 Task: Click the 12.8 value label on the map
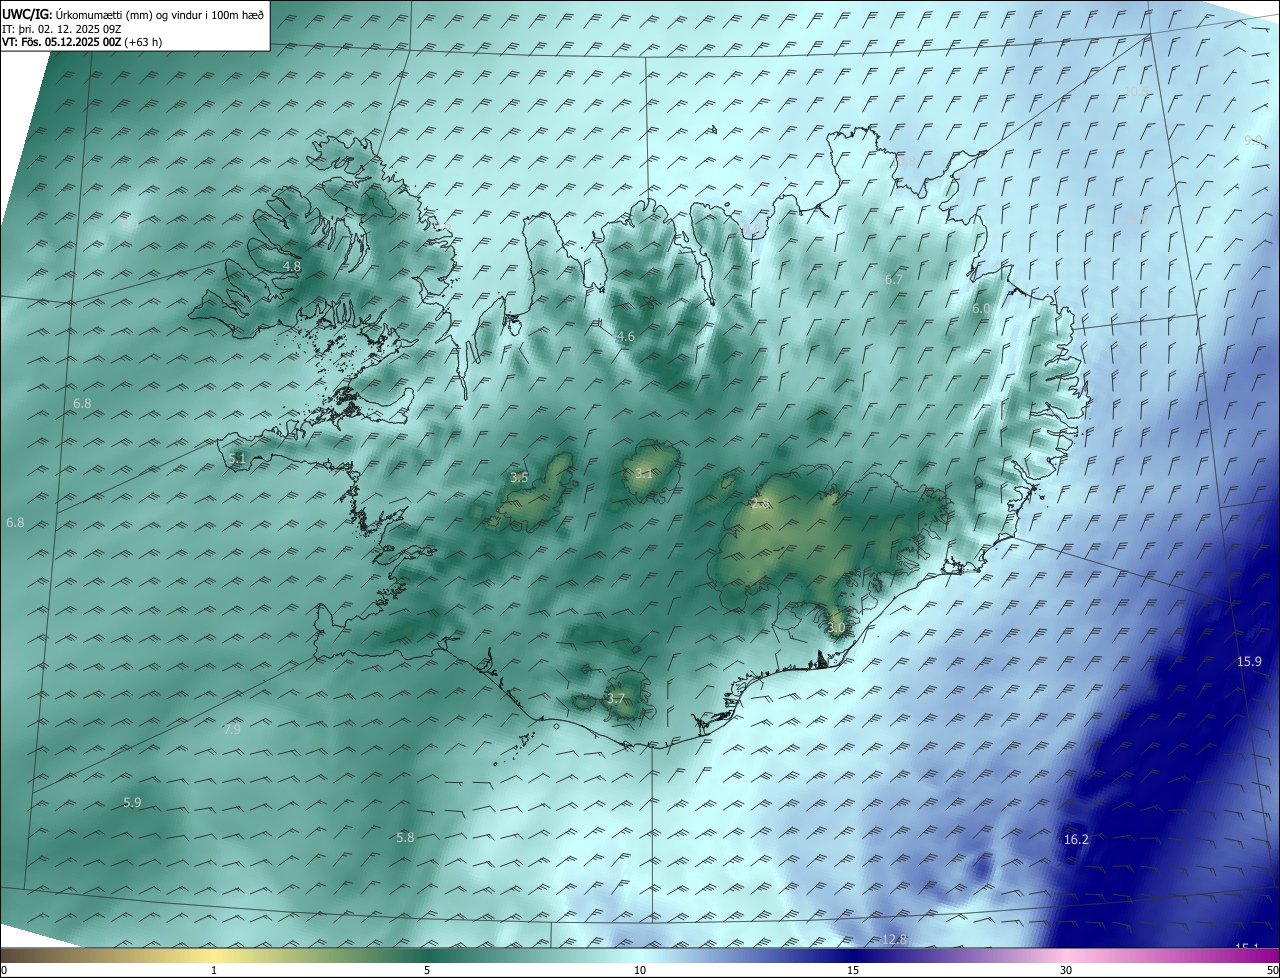[895, 939]
